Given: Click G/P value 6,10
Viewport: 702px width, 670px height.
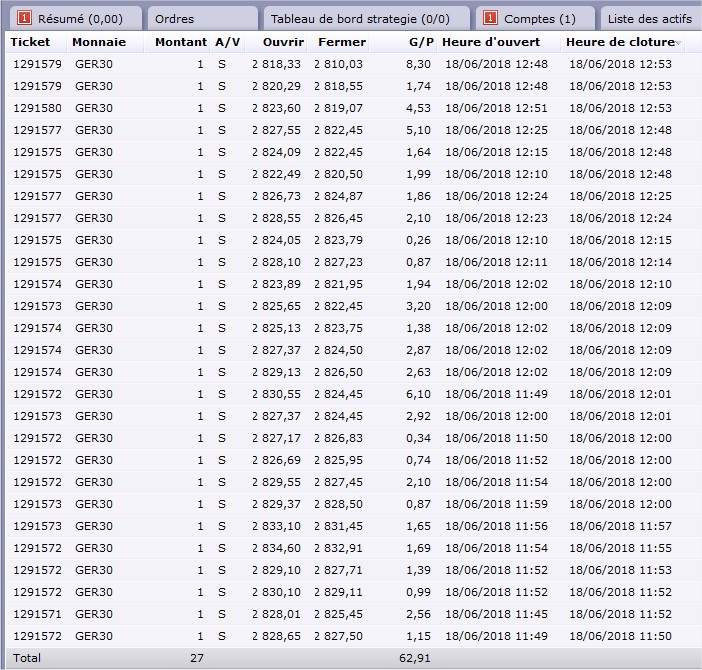Looking at the screenshot, I should 418,394.
